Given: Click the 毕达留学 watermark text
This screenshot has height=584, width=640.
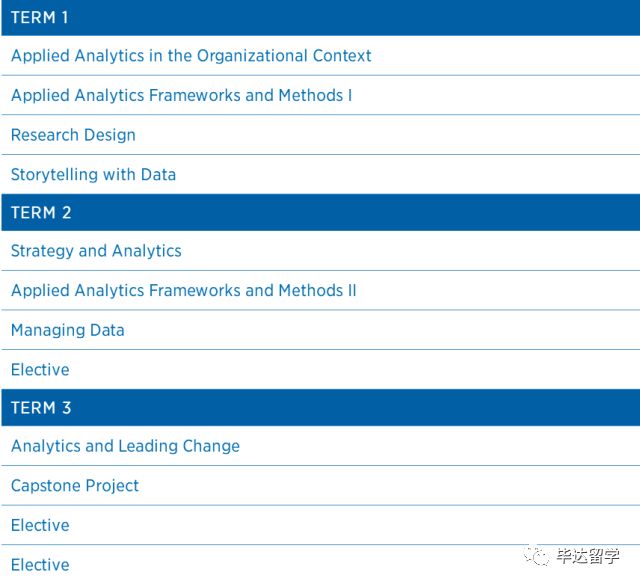Looking at the screenshot, I should pyautogui.click(x=588, y=556).
